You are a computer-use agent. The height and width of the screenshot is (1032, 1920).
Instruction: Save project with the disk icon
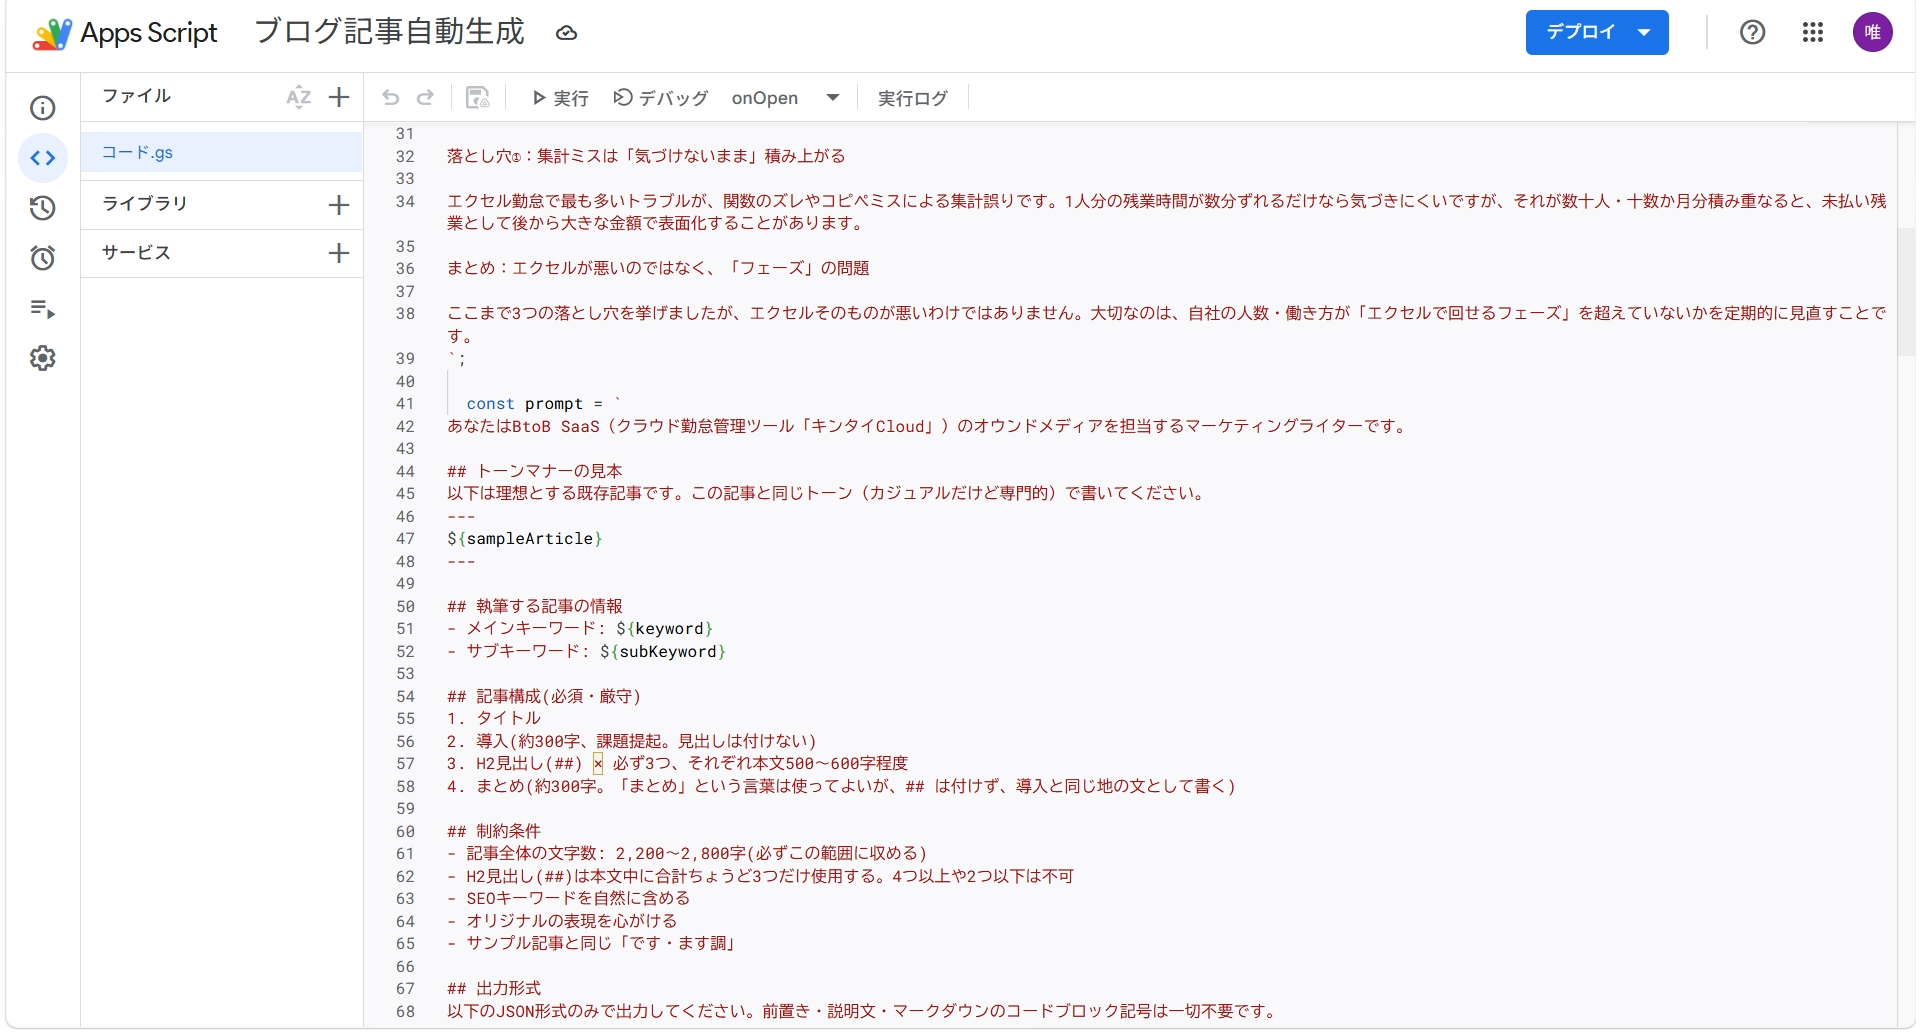point(478,97)
